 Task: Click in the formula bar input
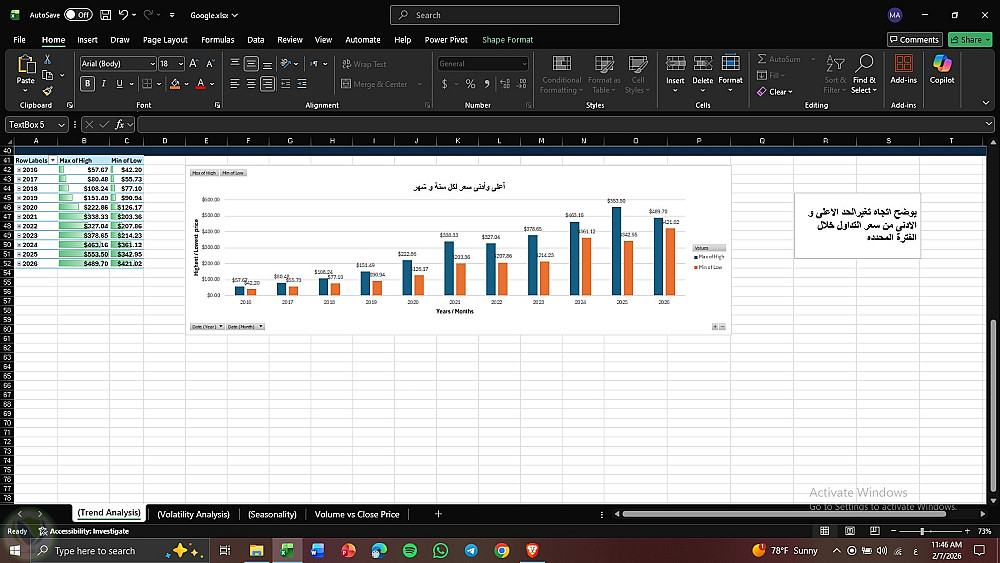coord(561,124)
